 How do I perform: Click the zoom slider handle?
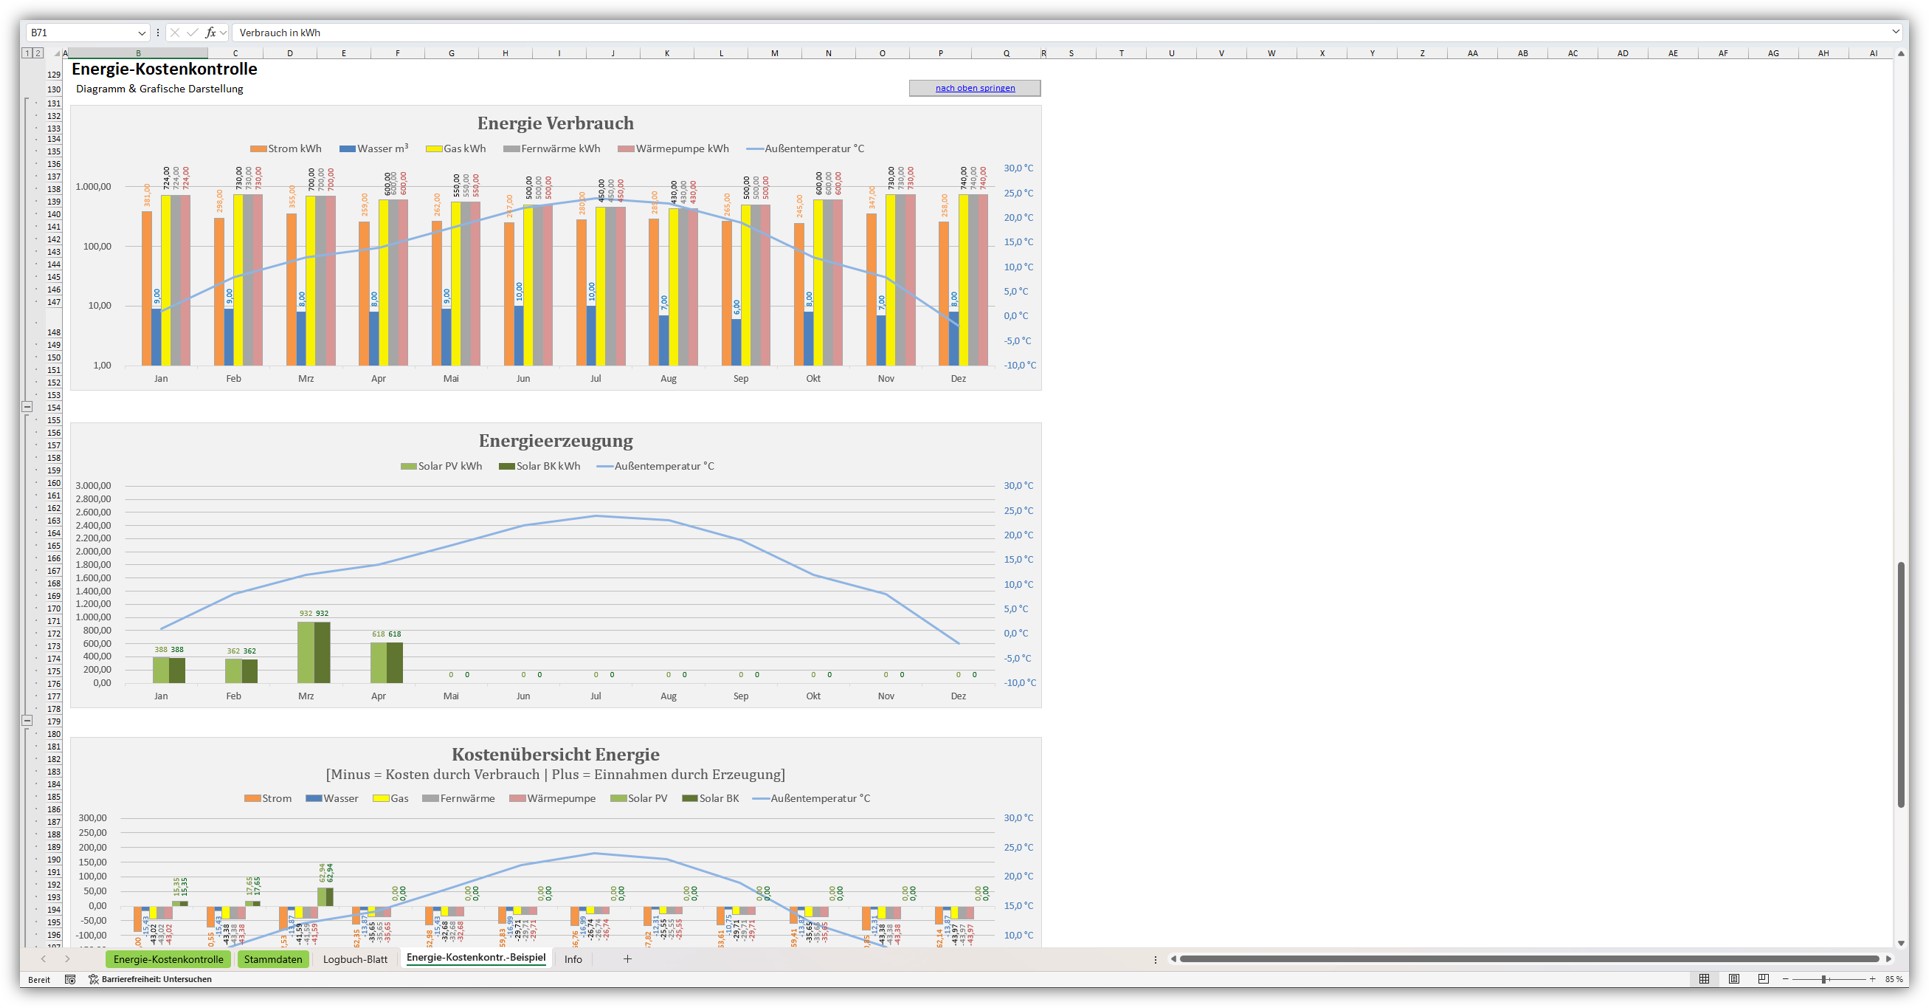tap(1824, 980)
